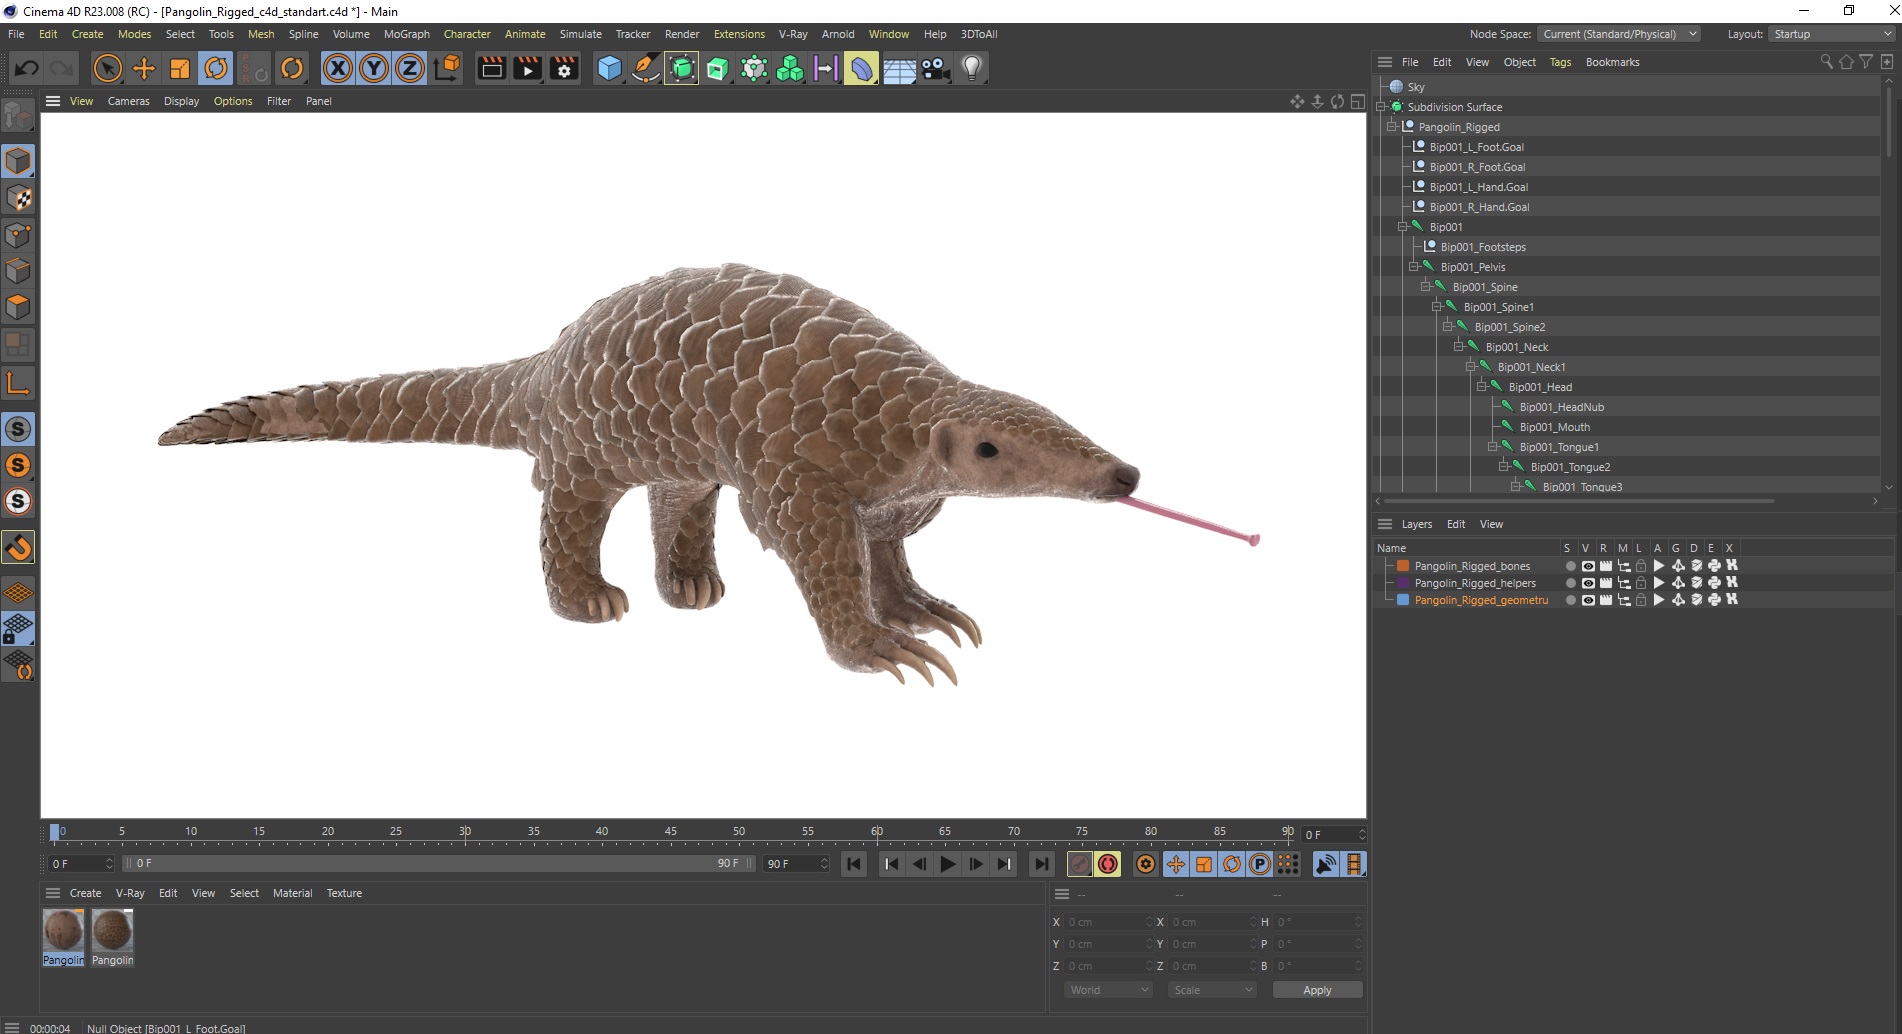Toggle X axis lock

(338, 68)
